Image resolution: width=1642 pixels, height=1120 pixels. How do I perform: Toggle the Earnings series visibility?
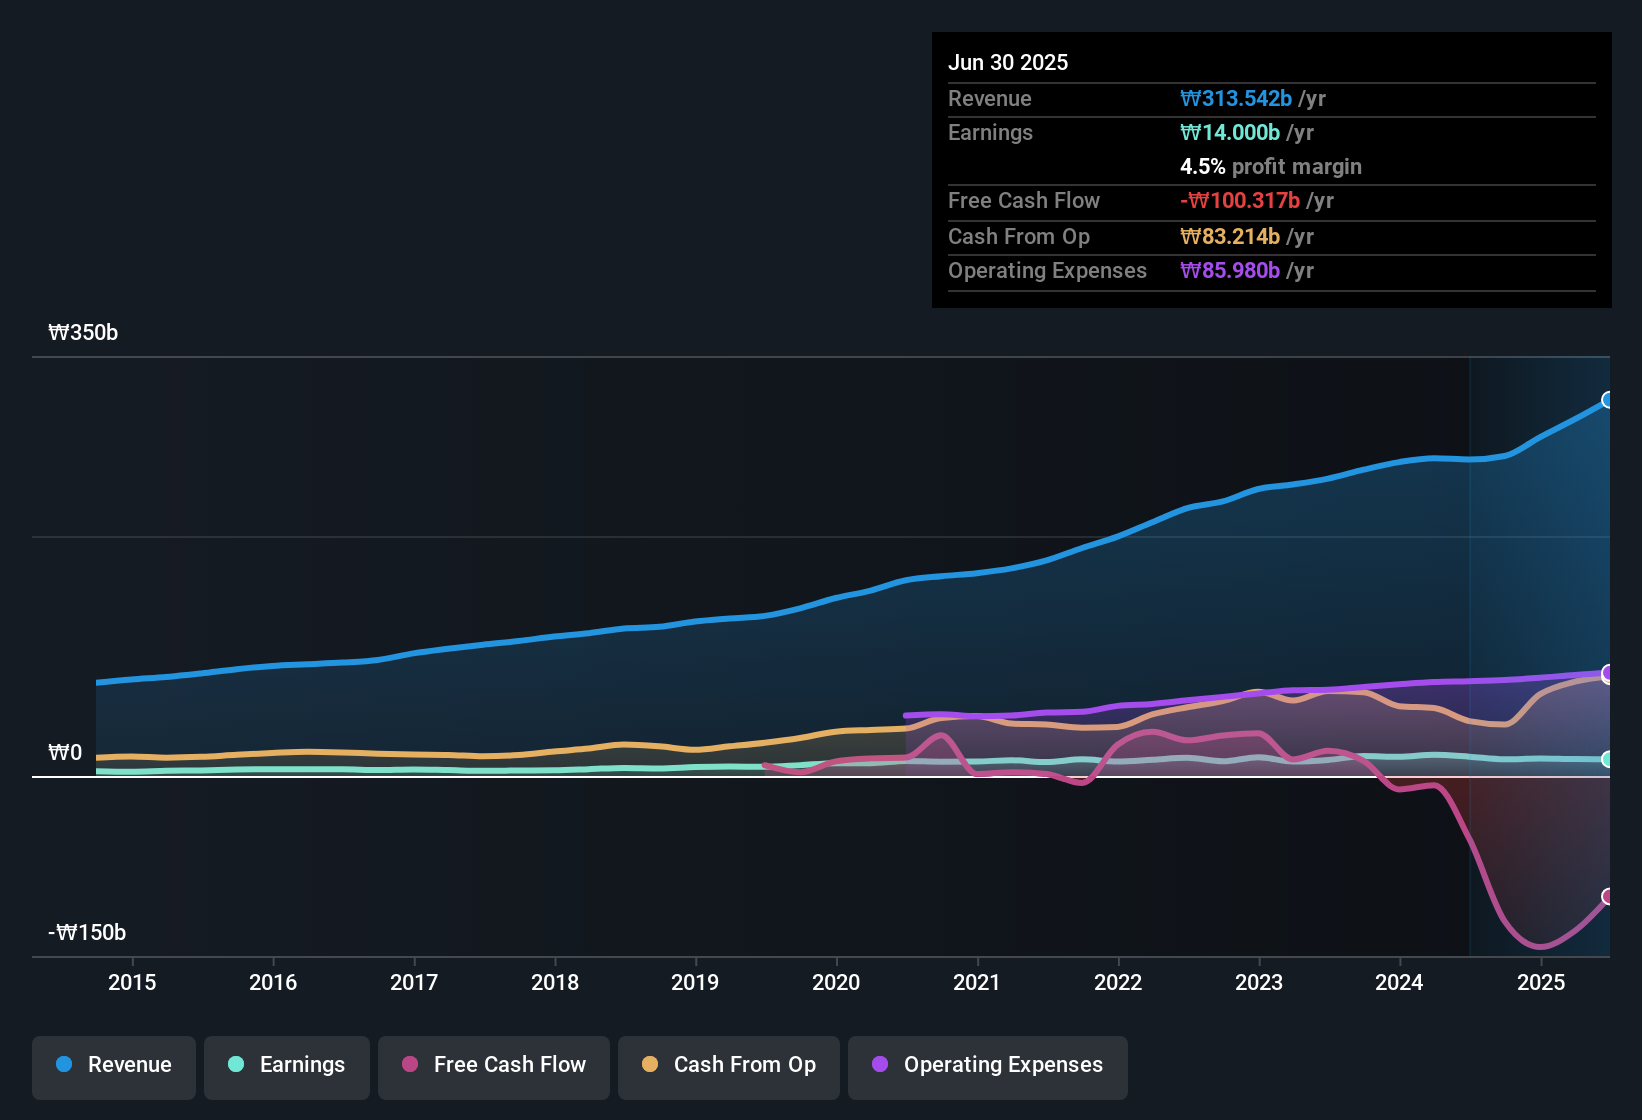click(286, 1065)
